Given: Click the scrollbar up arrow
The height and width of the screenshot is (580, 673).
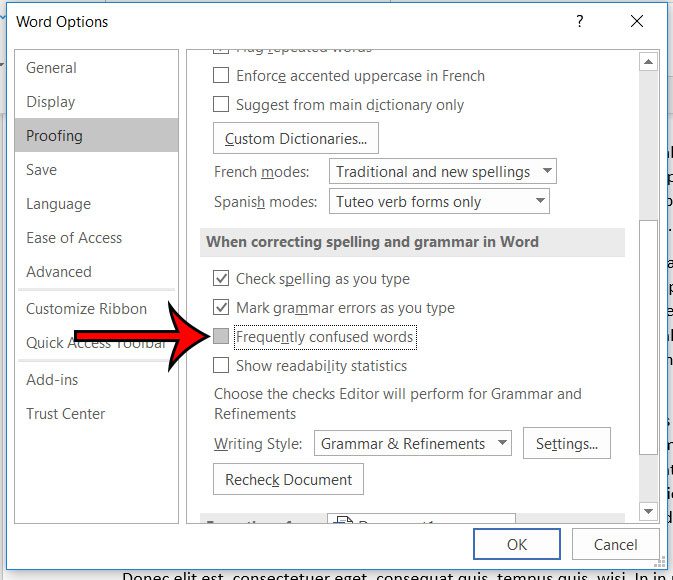Looking at the screenshot, I should click(648, 62).
